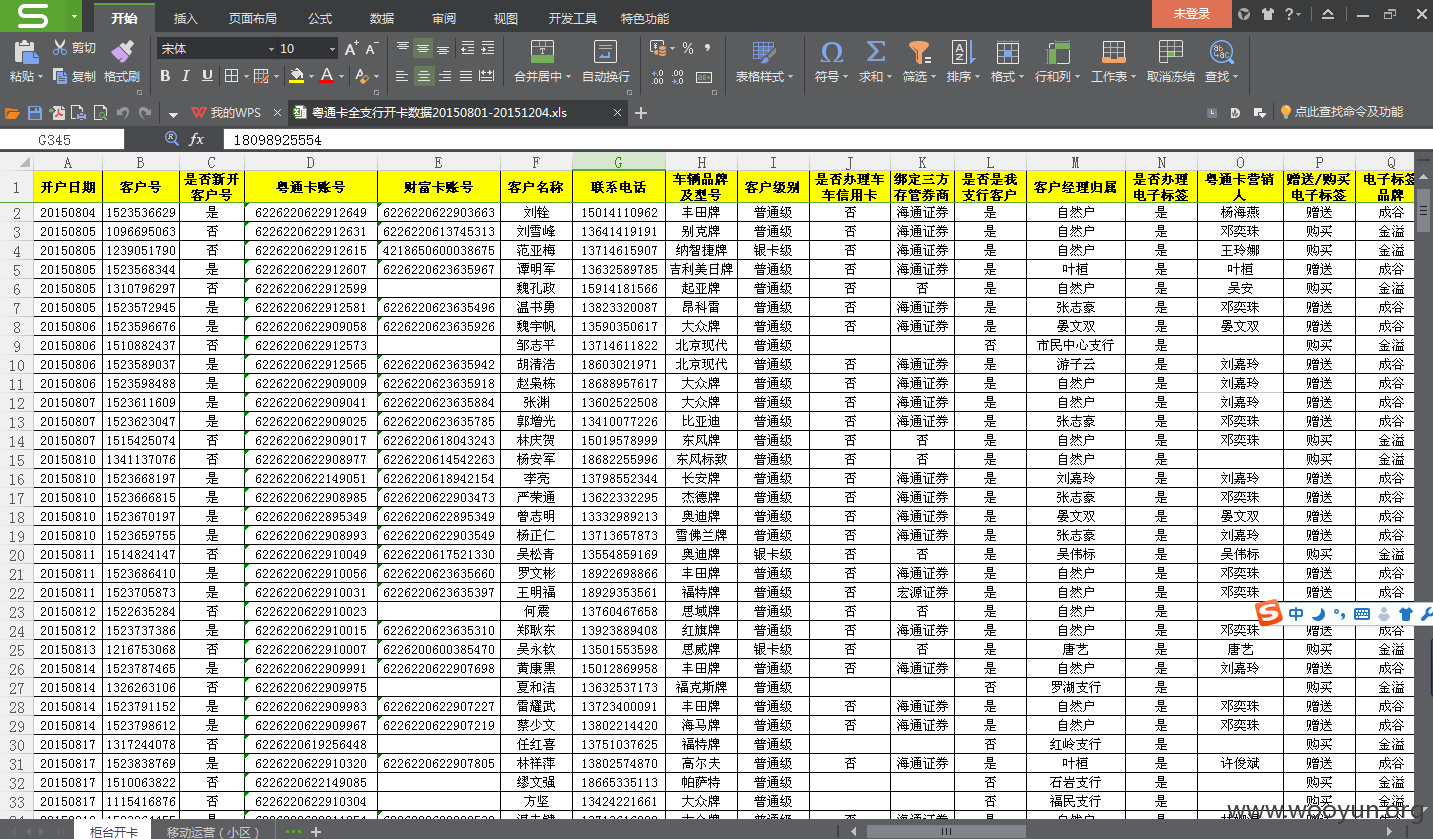The height and width of the screenshot is (839, 1433).
Task: Open the 公式 (Formulas) ribbon tab
Action: pyautogui.click(x=320, y=18)
